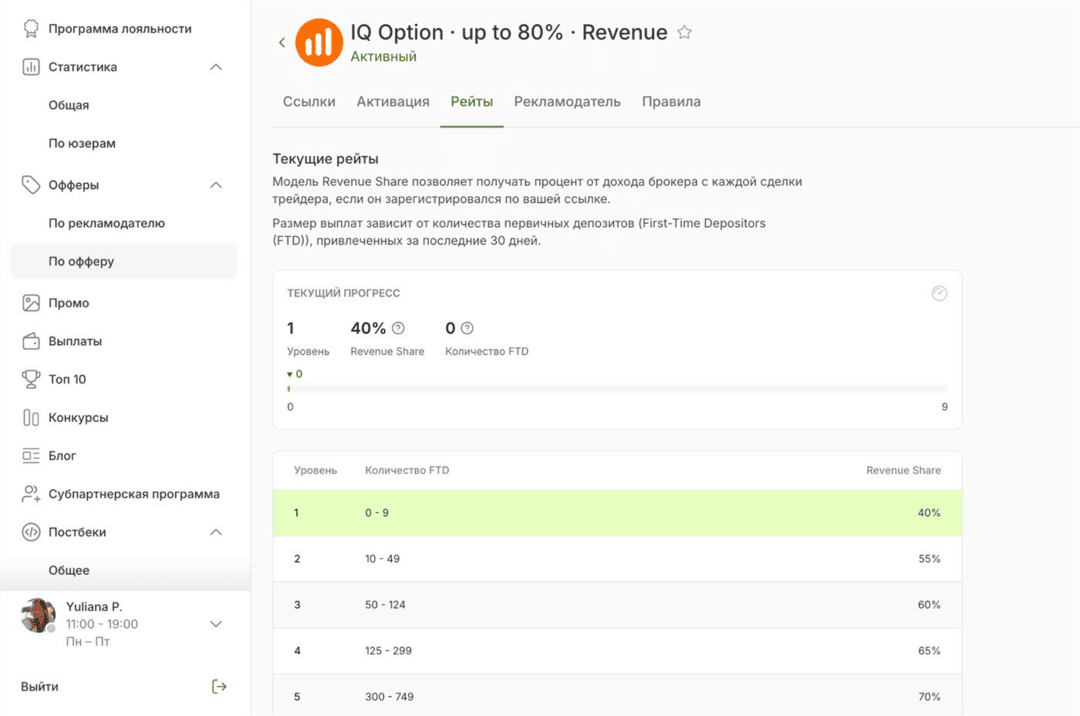Collapse the Постбеки section chevron

tap(216, 532)
